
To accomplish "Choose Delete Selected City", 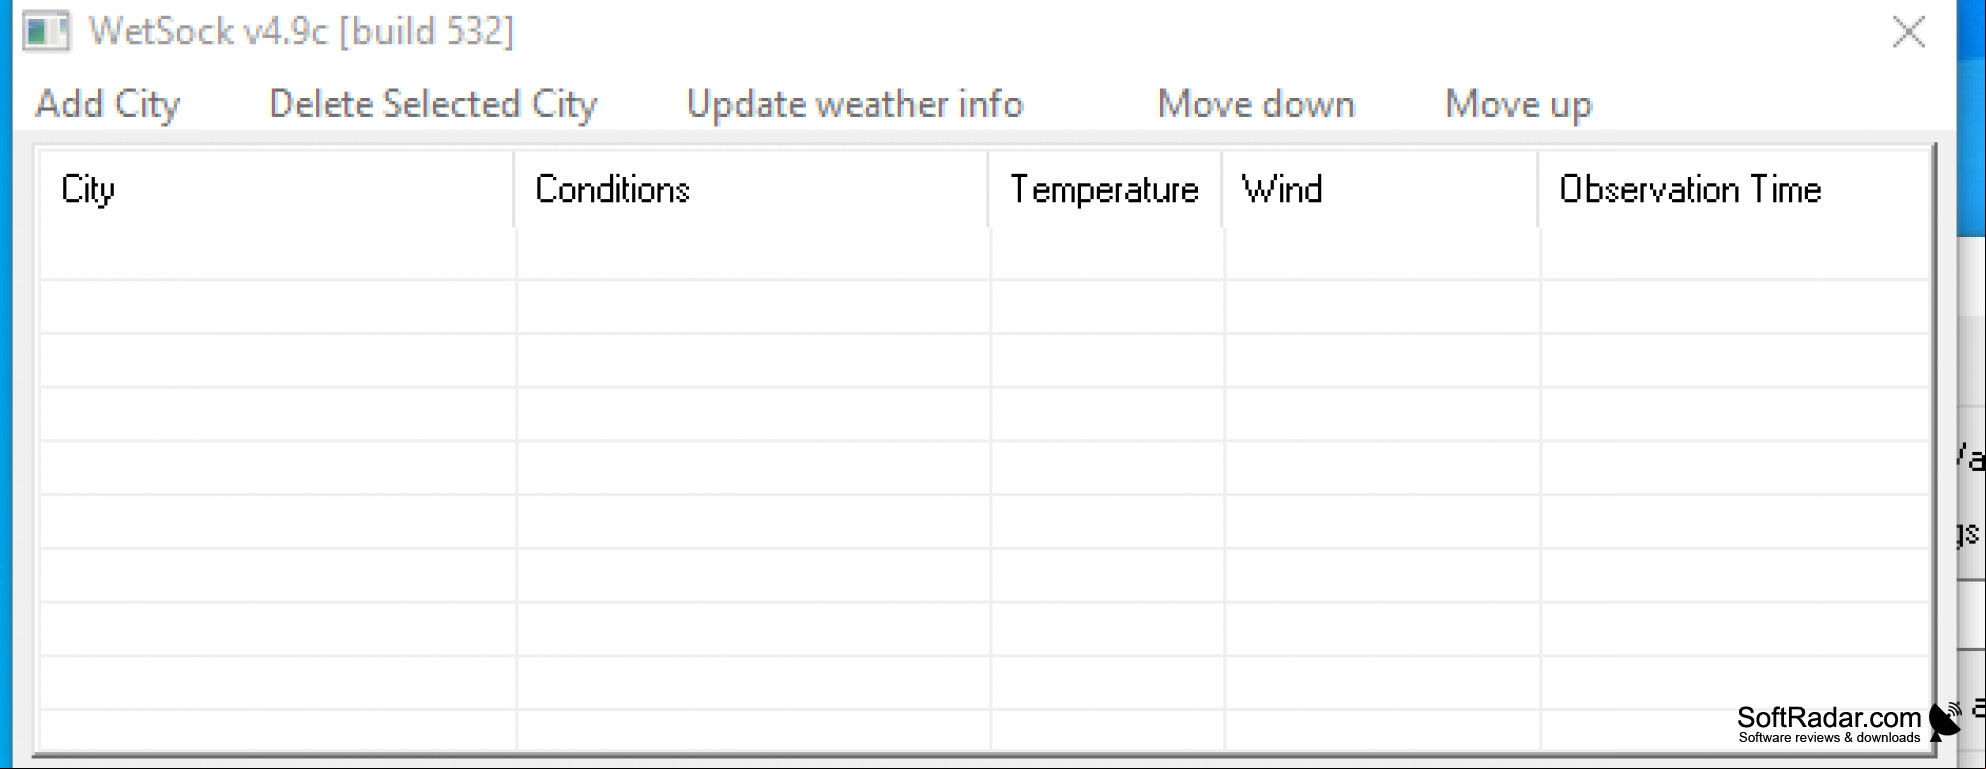I will click(x=433, y=104).
